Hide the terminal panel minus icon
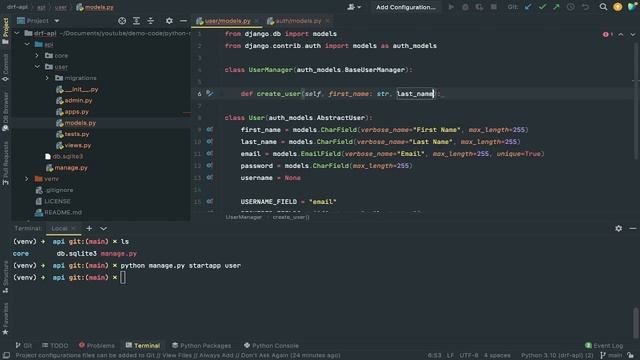This screenshot has width=640, height=360. tap(633, 229)
